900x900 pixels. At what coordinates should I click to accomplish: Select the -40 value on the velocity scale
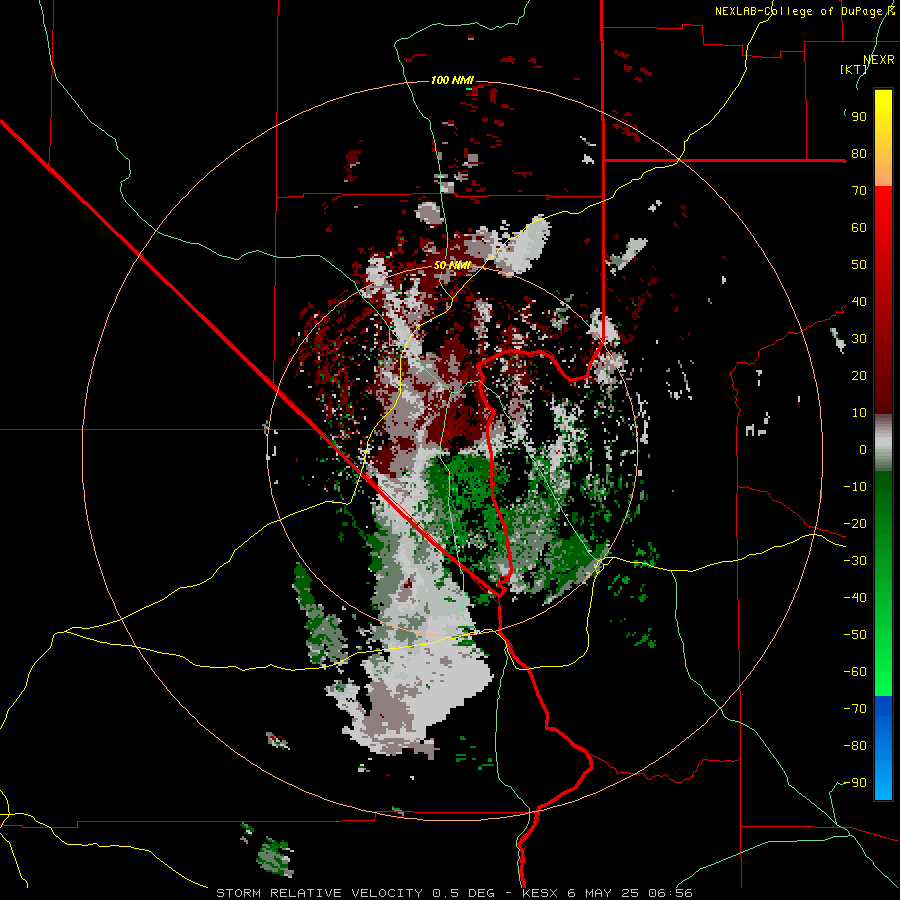click(855, 598)
